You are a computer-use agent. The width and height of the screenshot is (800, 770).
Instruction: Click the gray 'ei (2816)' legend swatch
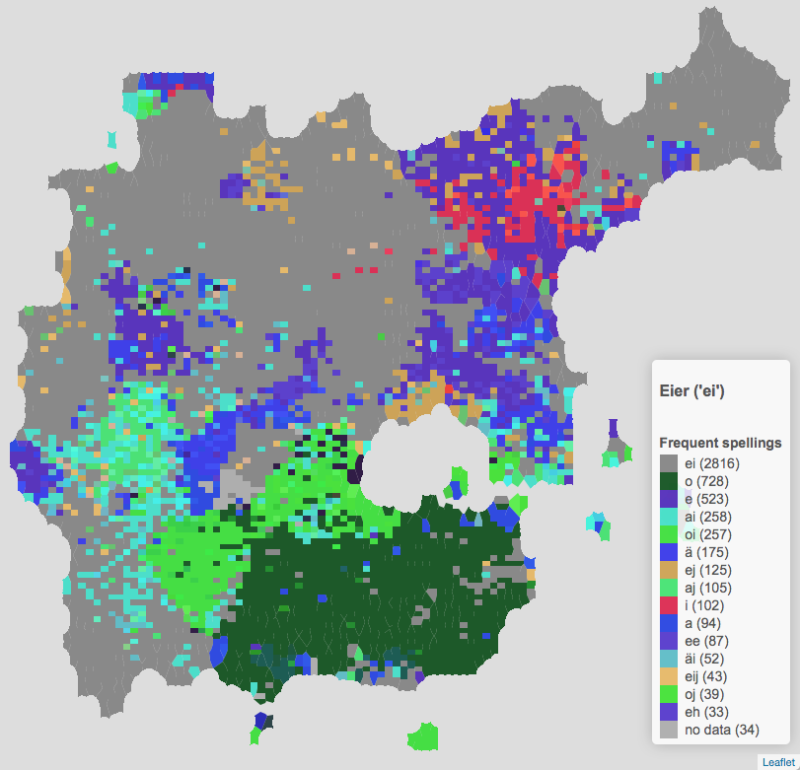pyautogui.click(x=668, y=463)
